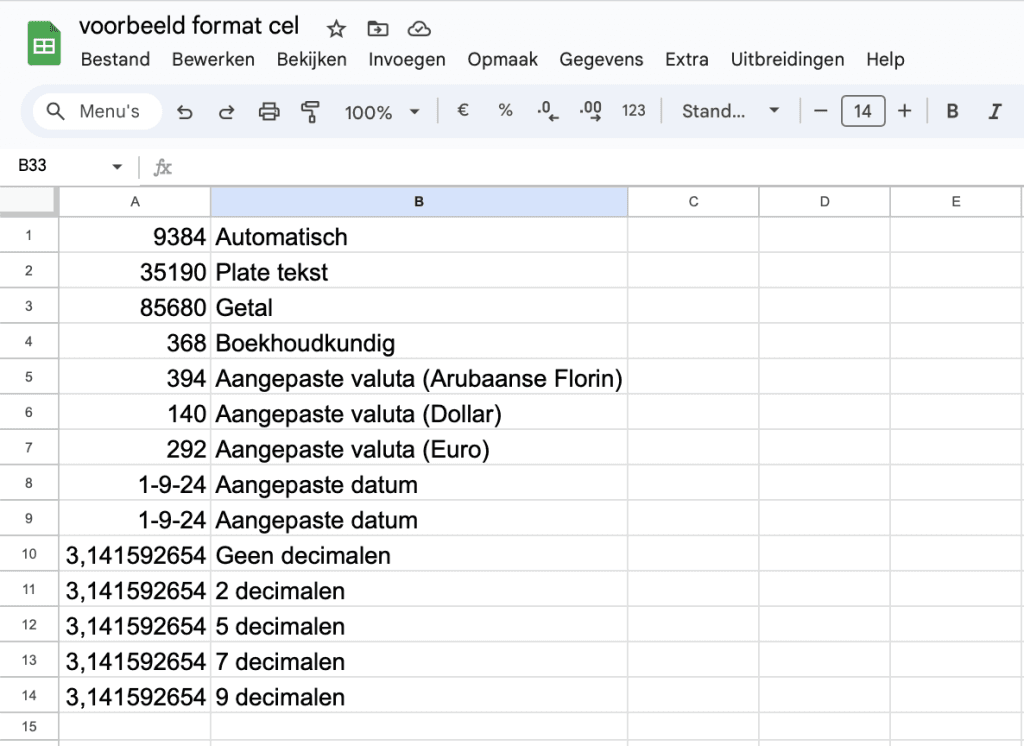Click the redo arrow icon
The height and width of the screenshot is (746, 1024).
point(226,112)
